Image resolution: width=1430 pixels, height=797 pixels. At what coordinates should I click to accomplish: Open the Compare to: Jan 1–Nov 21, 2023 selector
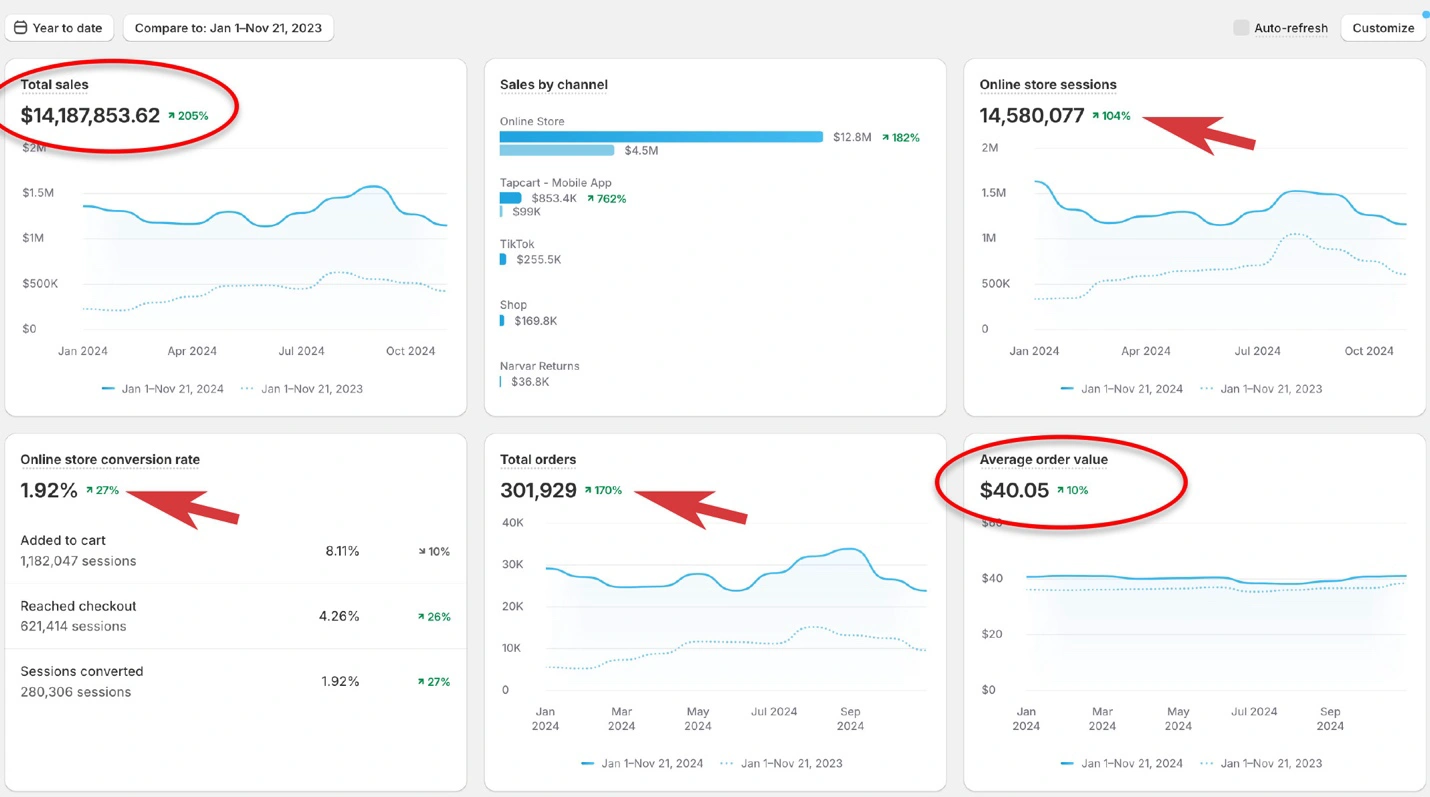coord(228,28)
